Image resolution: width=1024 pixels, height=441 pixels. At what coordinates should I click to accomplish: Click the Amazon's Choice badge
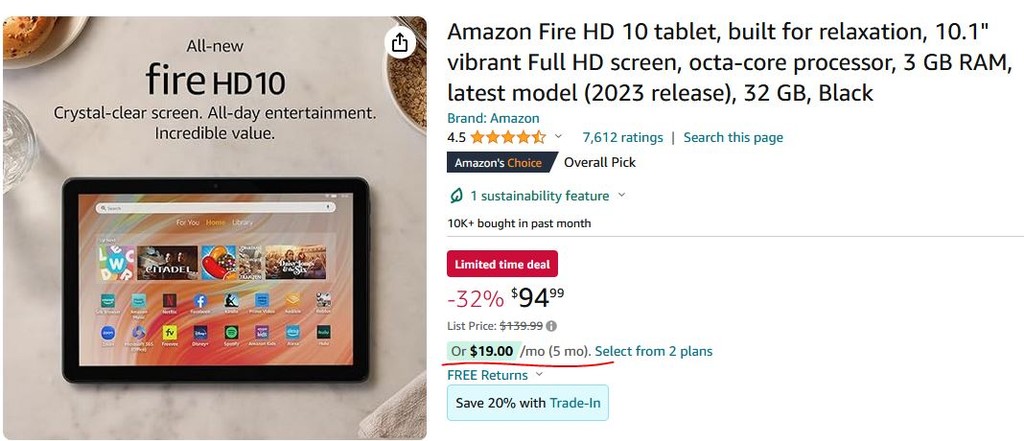pos(498,162)
